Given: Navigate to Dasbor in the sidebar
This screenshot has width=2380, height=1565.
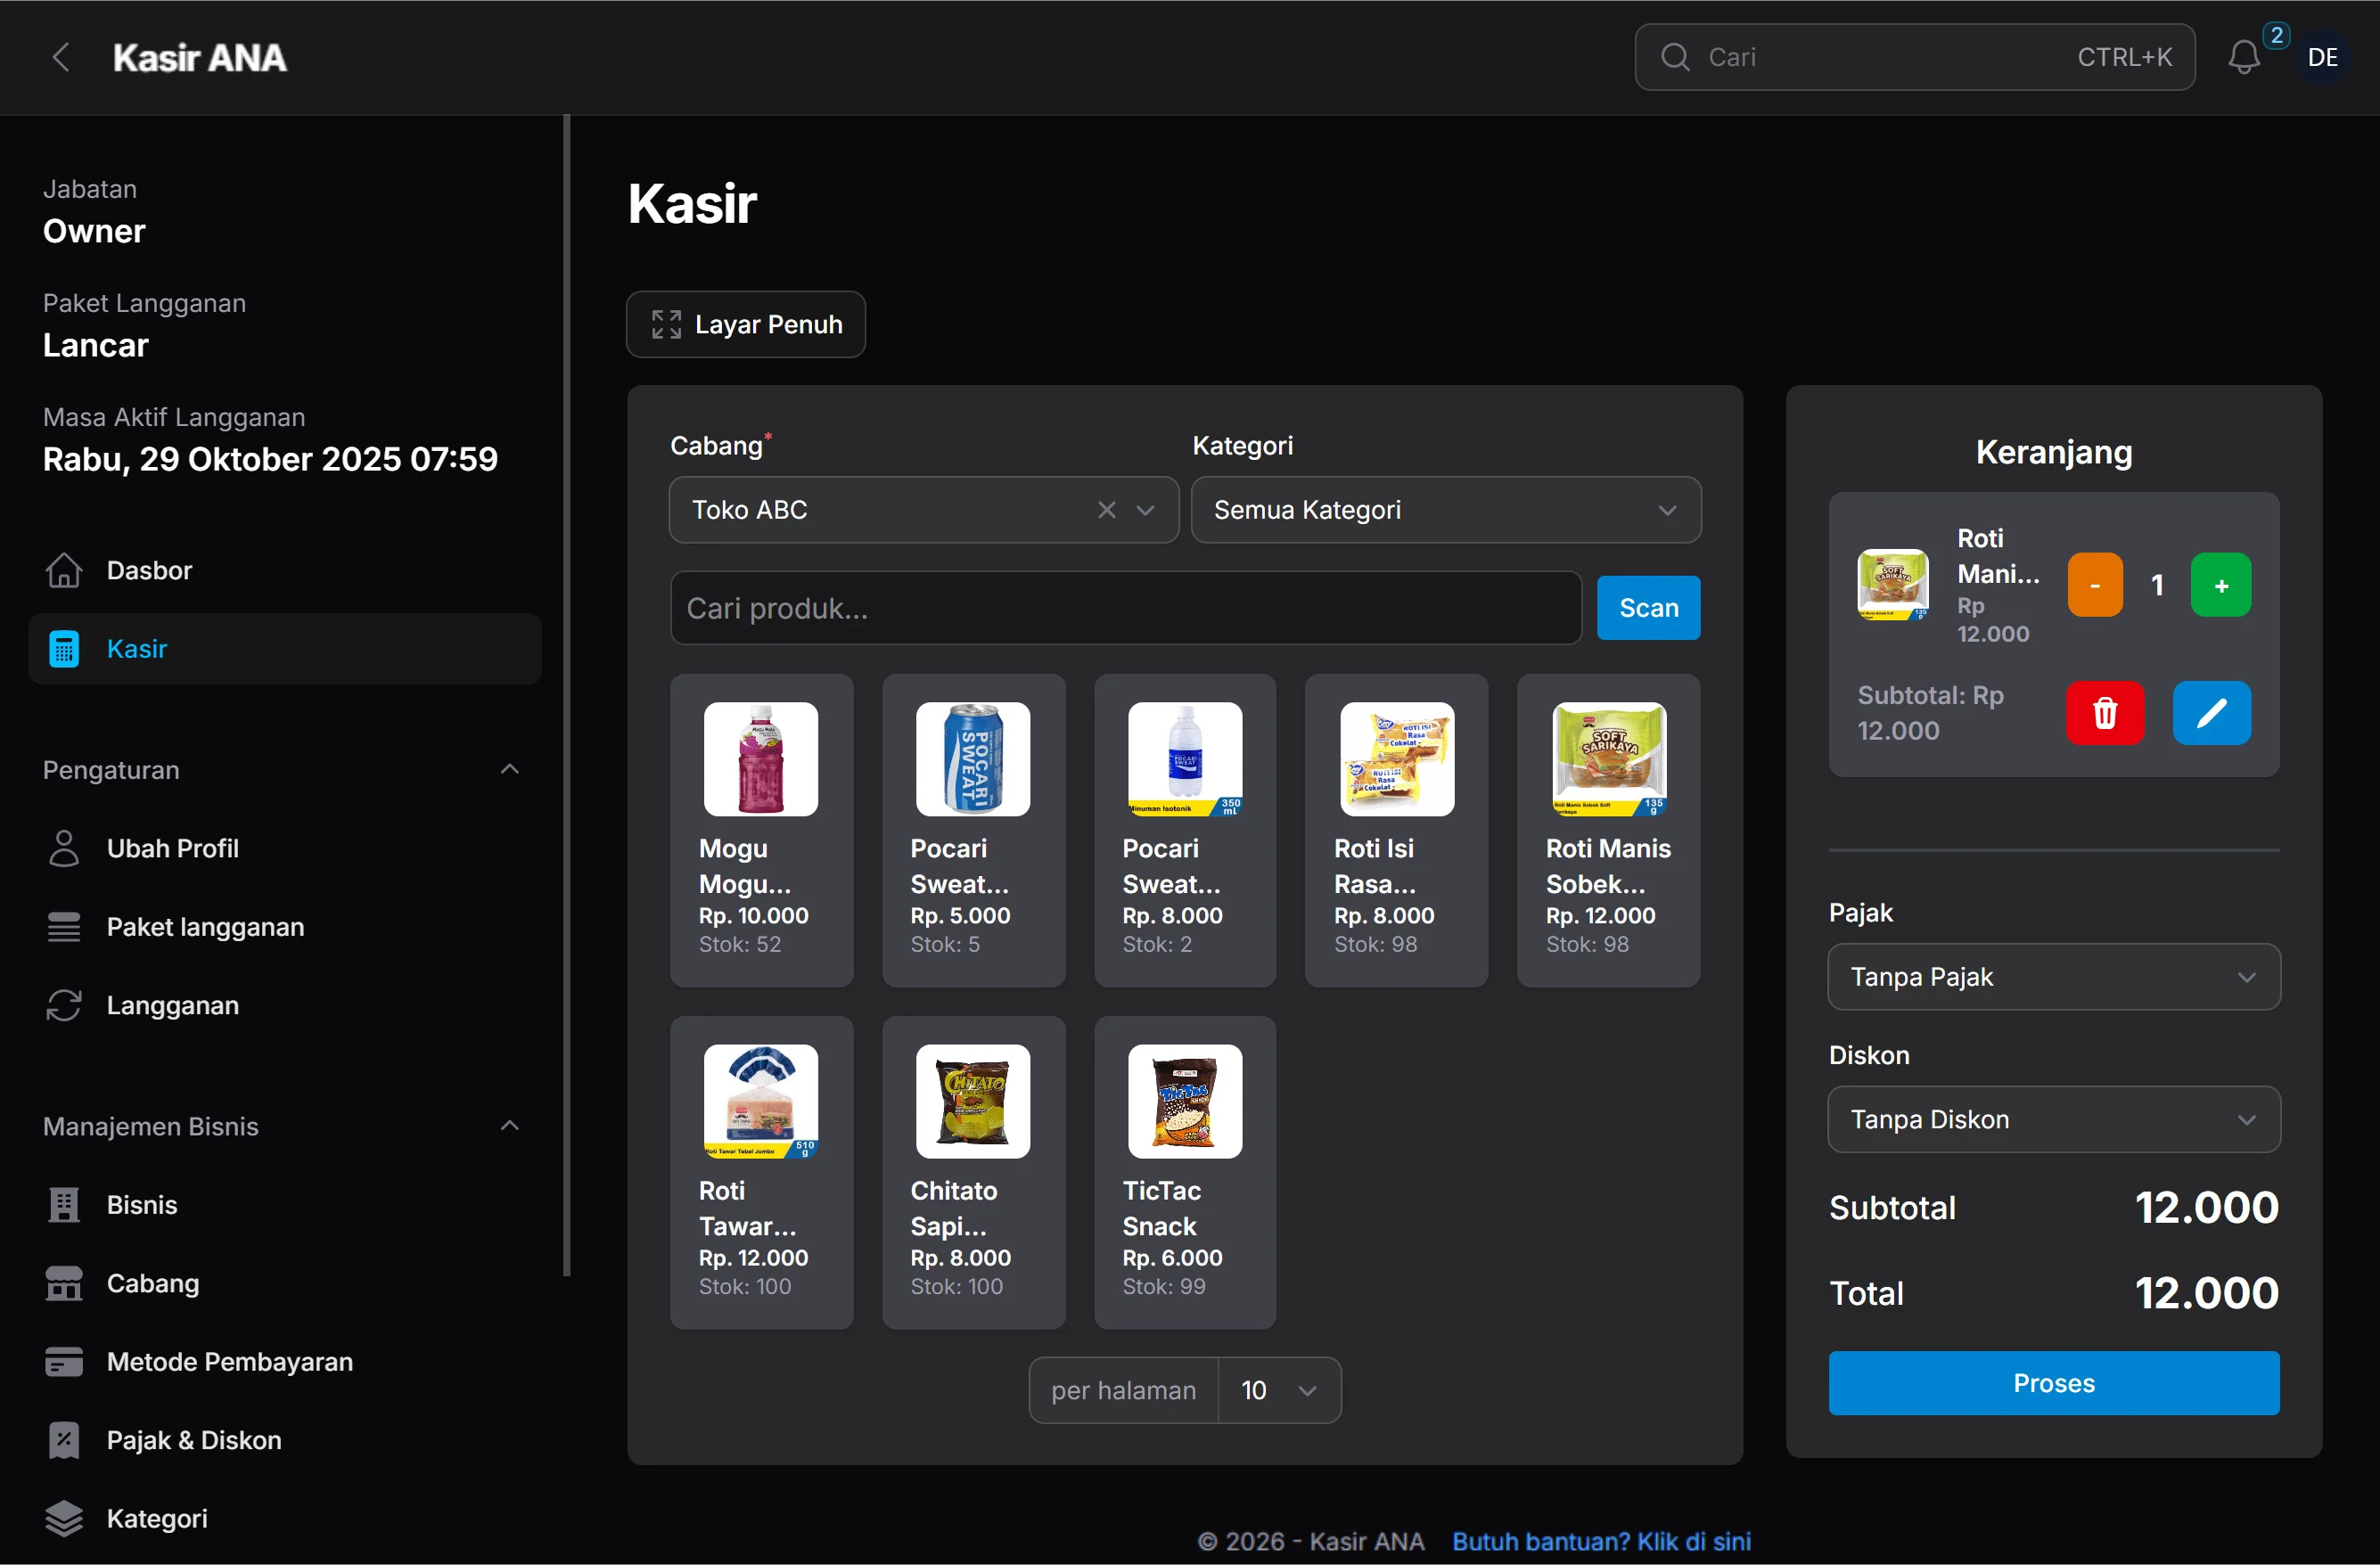Looking at the screenshot, I should pos(148,570).
